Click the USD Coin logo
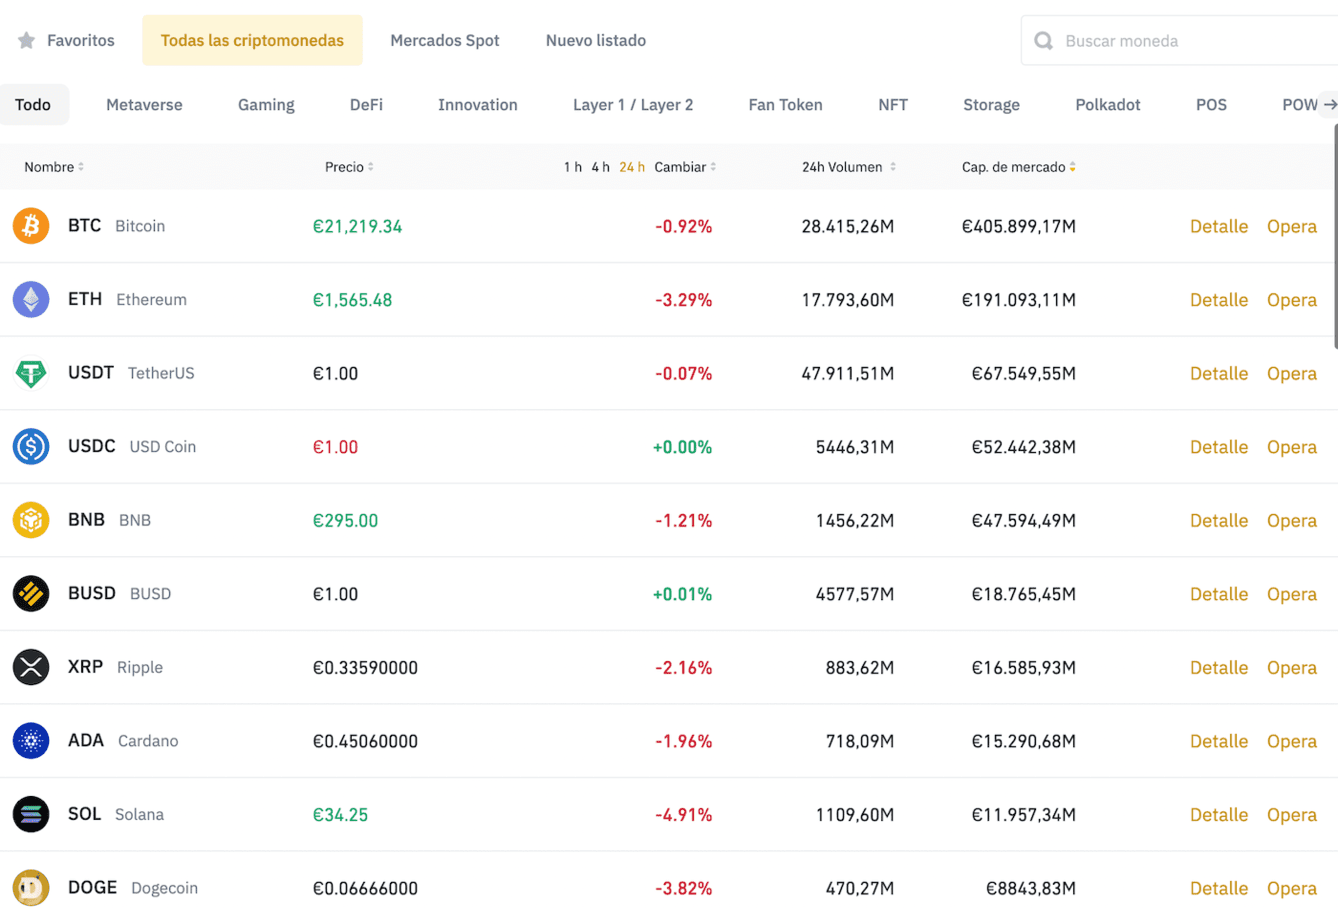Image resolution: width=1338 pixels, height=924 pixels. [31, 446]
